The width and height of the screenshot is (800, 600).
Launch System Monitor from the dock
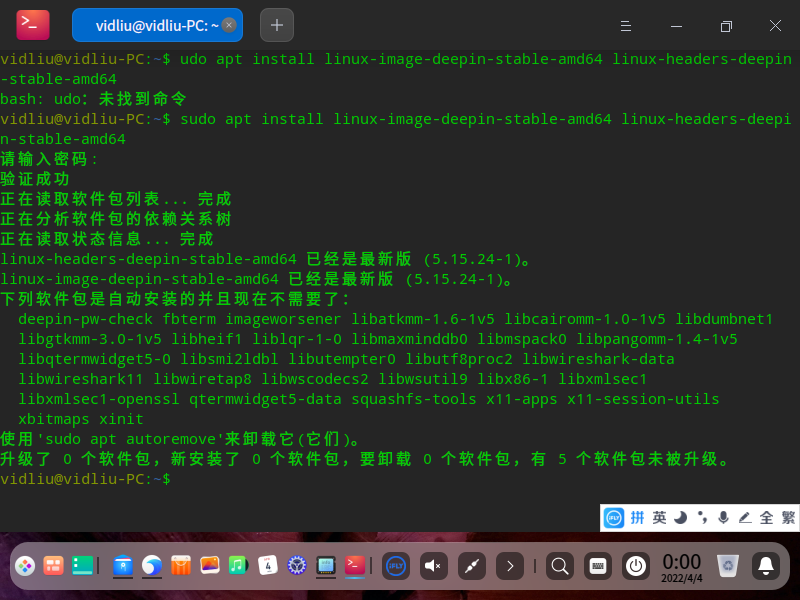click(326, 566)
